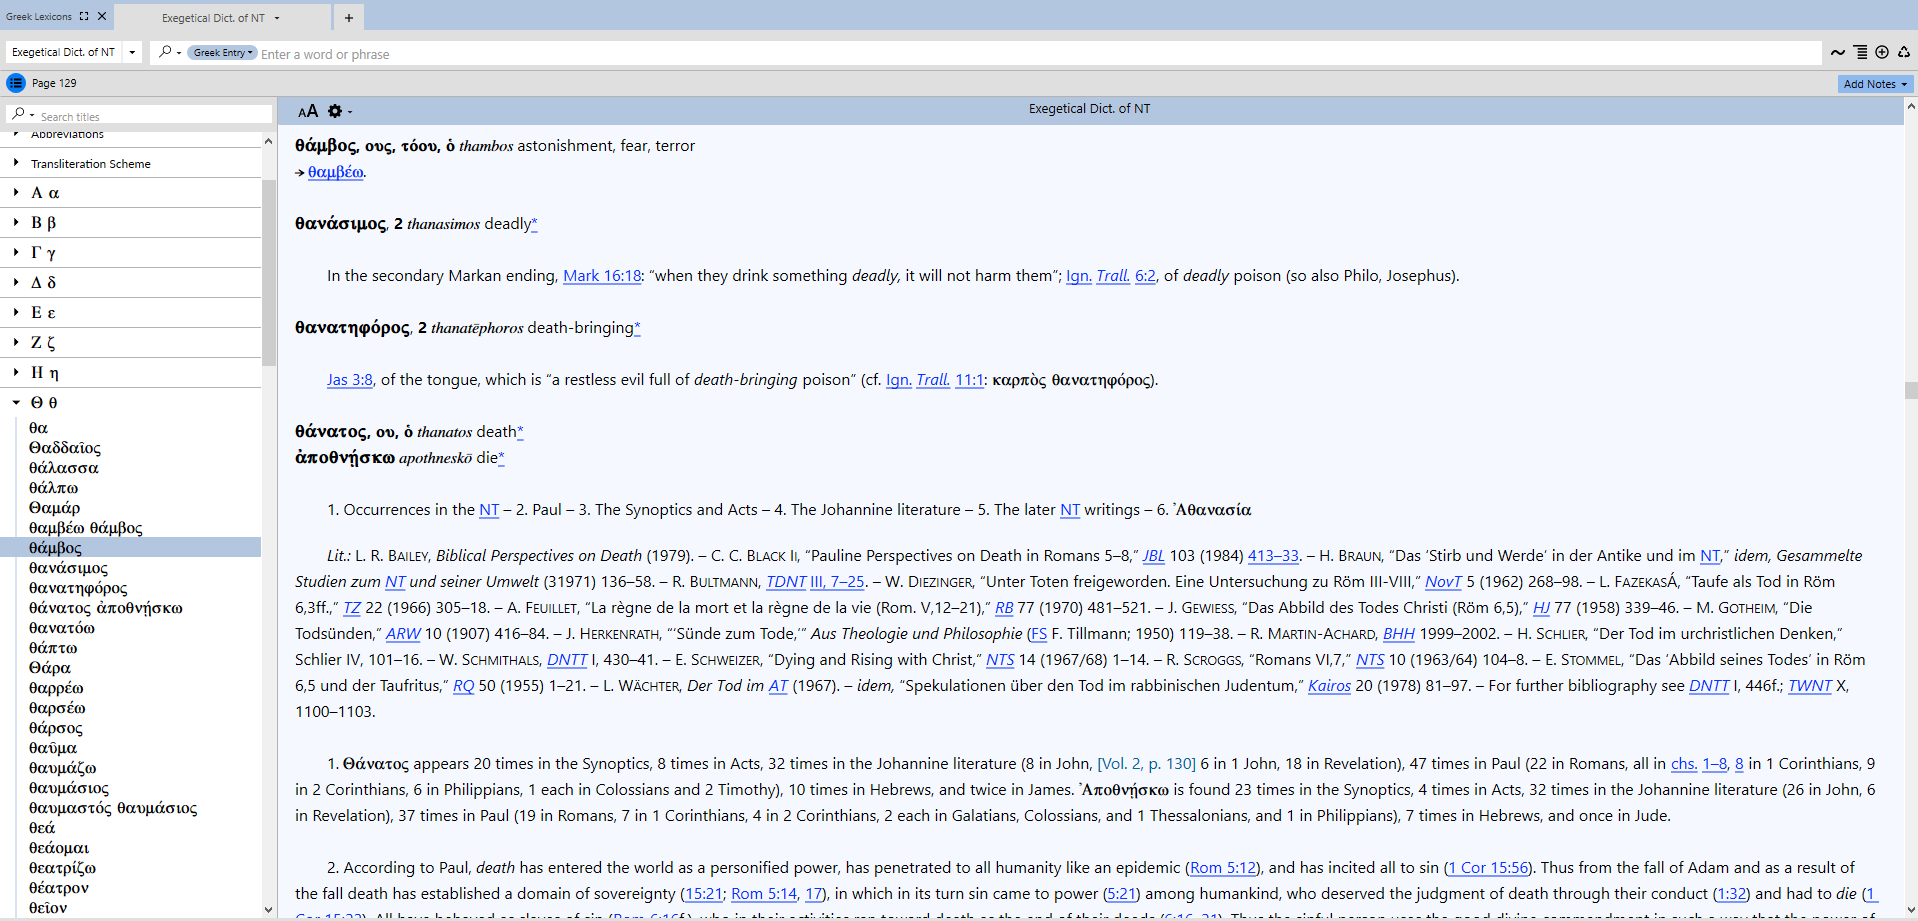Click the main panel scroll-up arrow
The width and height of the screenshot is (1918, 921).
click(1911, 105)
